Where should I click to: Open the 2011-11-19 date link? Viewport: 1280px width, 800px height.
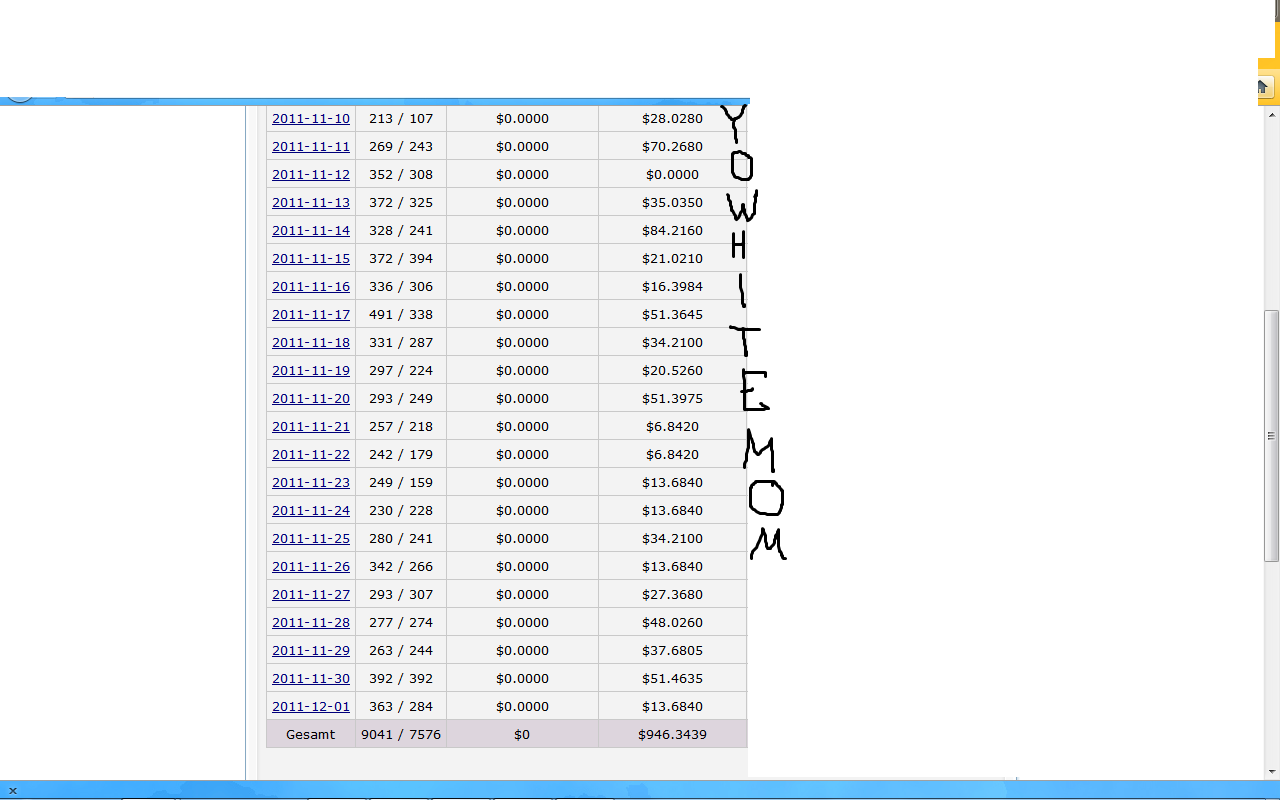(311, 370)
